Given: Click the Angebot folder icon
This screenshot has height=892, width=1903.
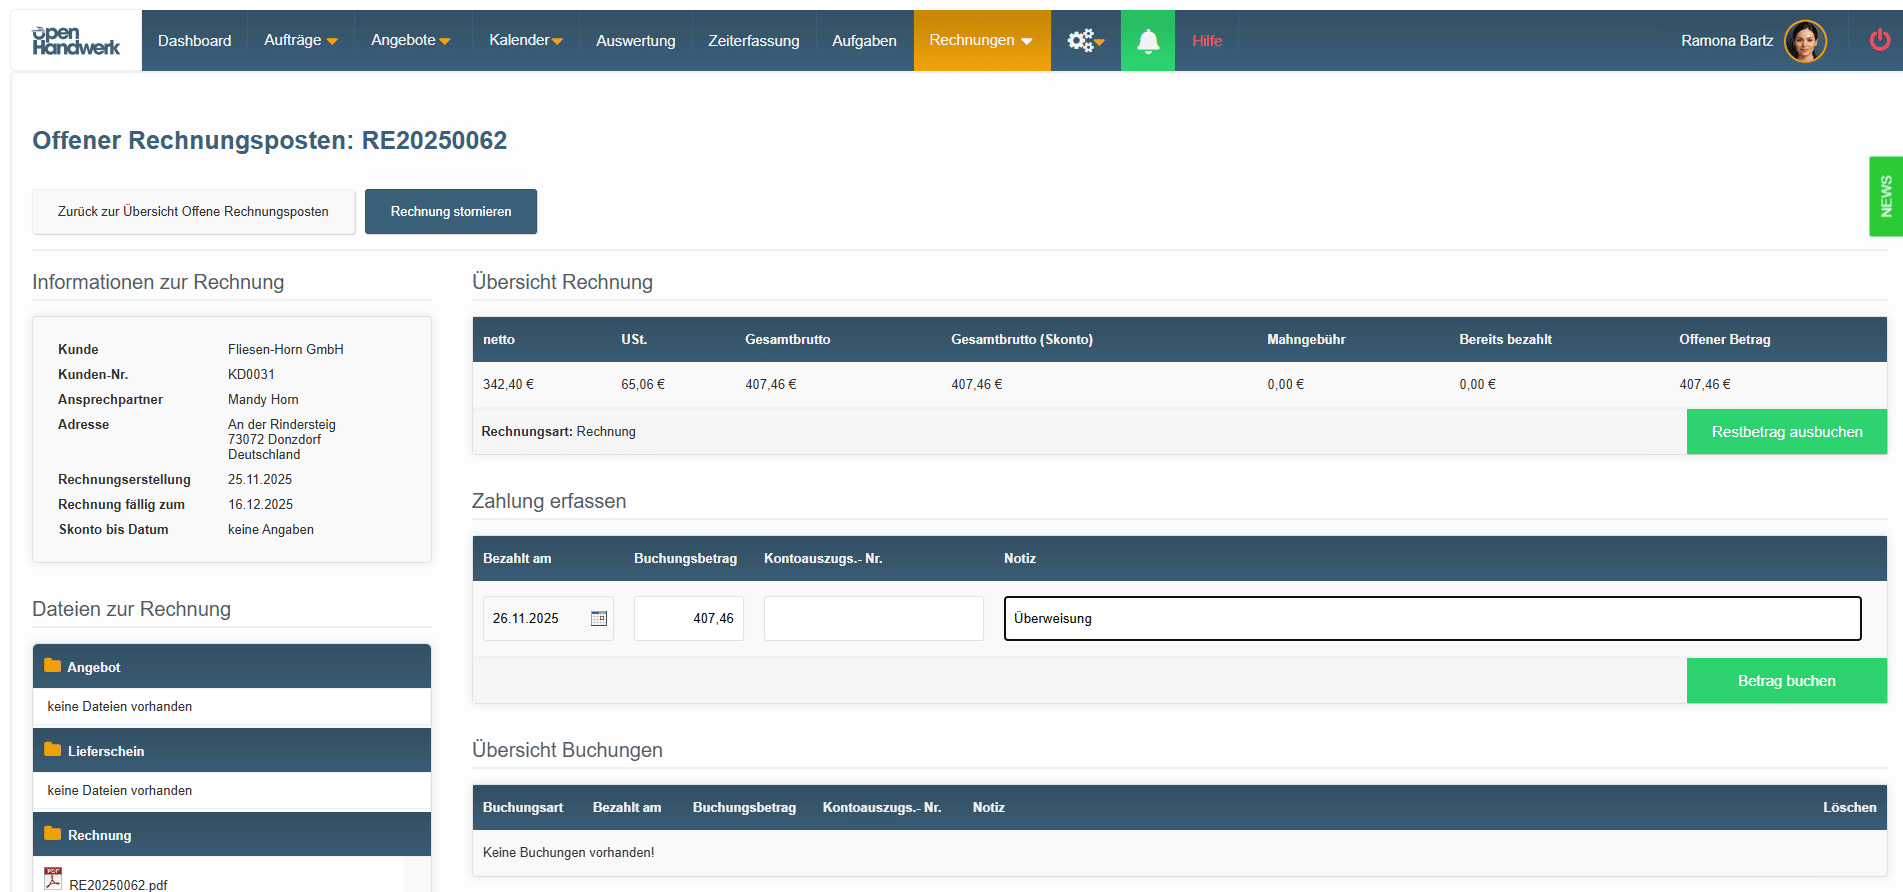Looking at the screenshot, I should (53, 666).
